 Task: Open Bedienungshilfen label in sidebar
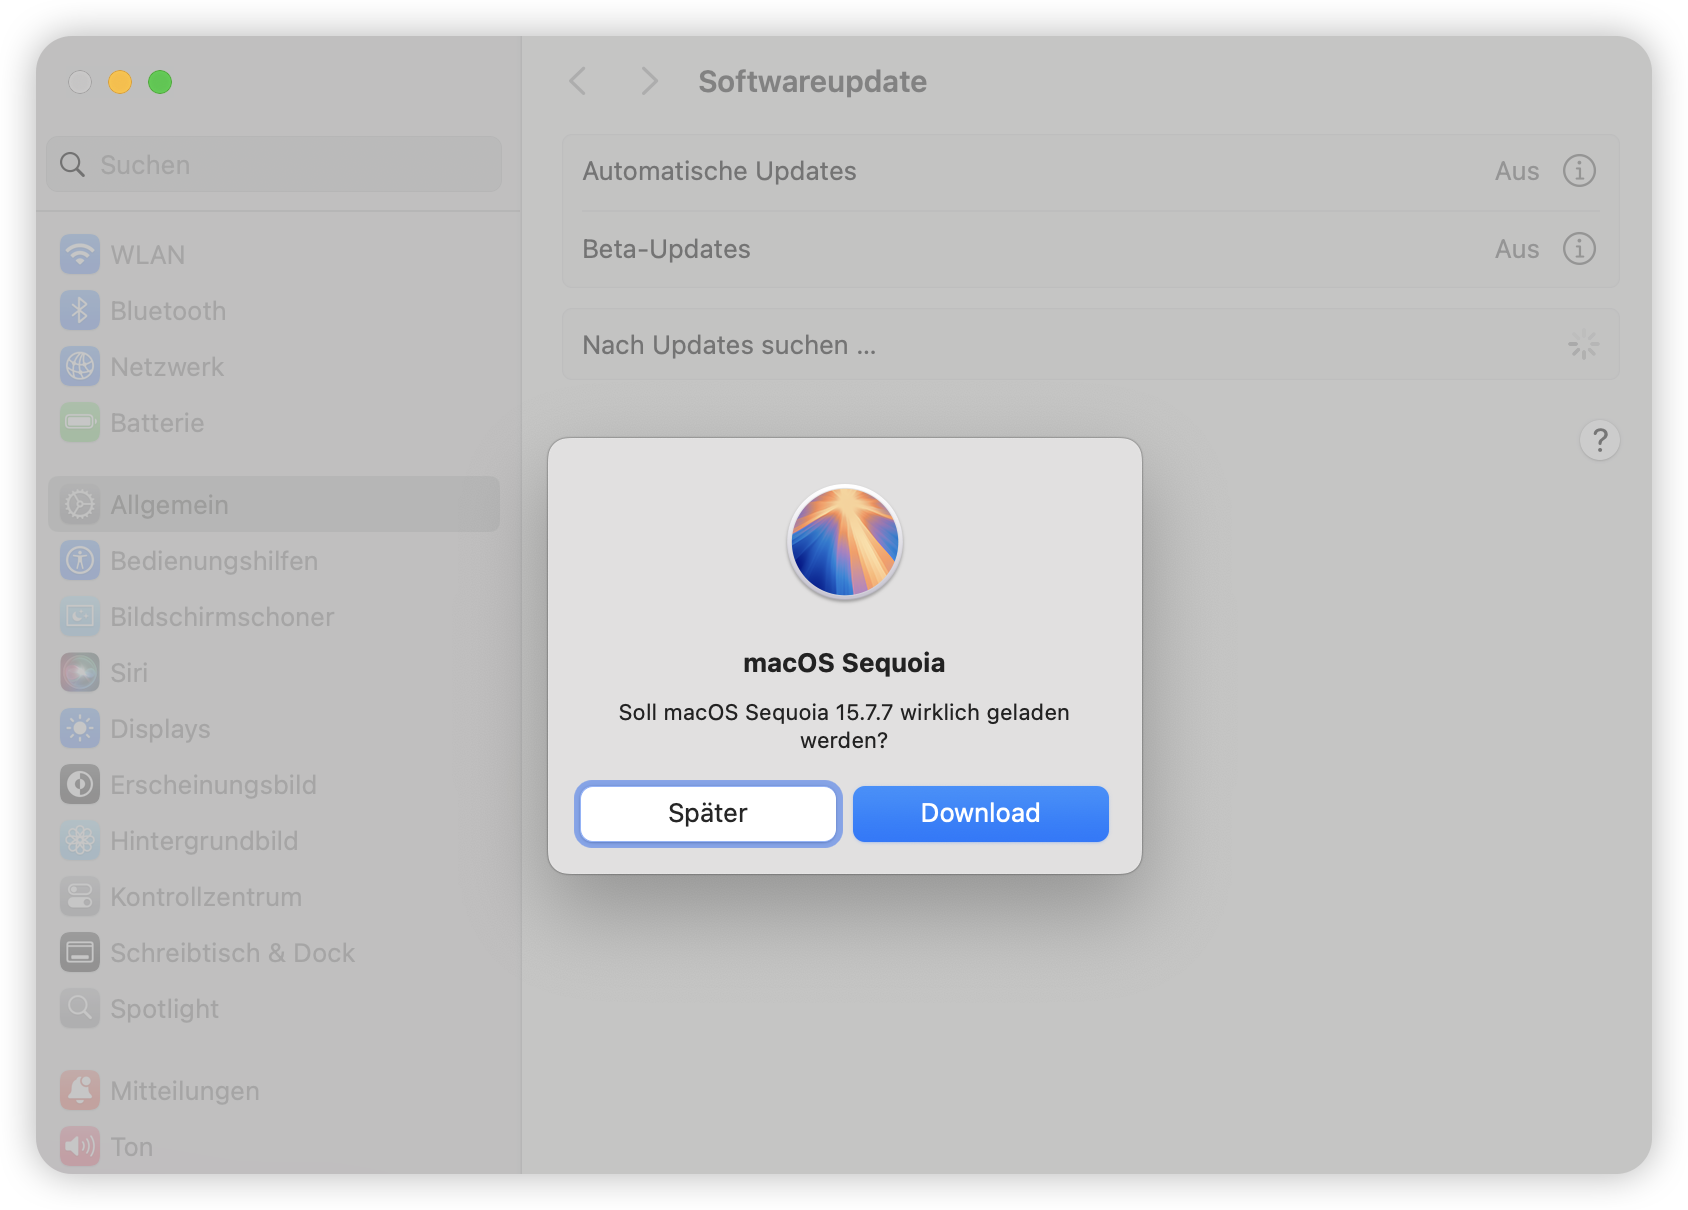(x=214, y=561)
